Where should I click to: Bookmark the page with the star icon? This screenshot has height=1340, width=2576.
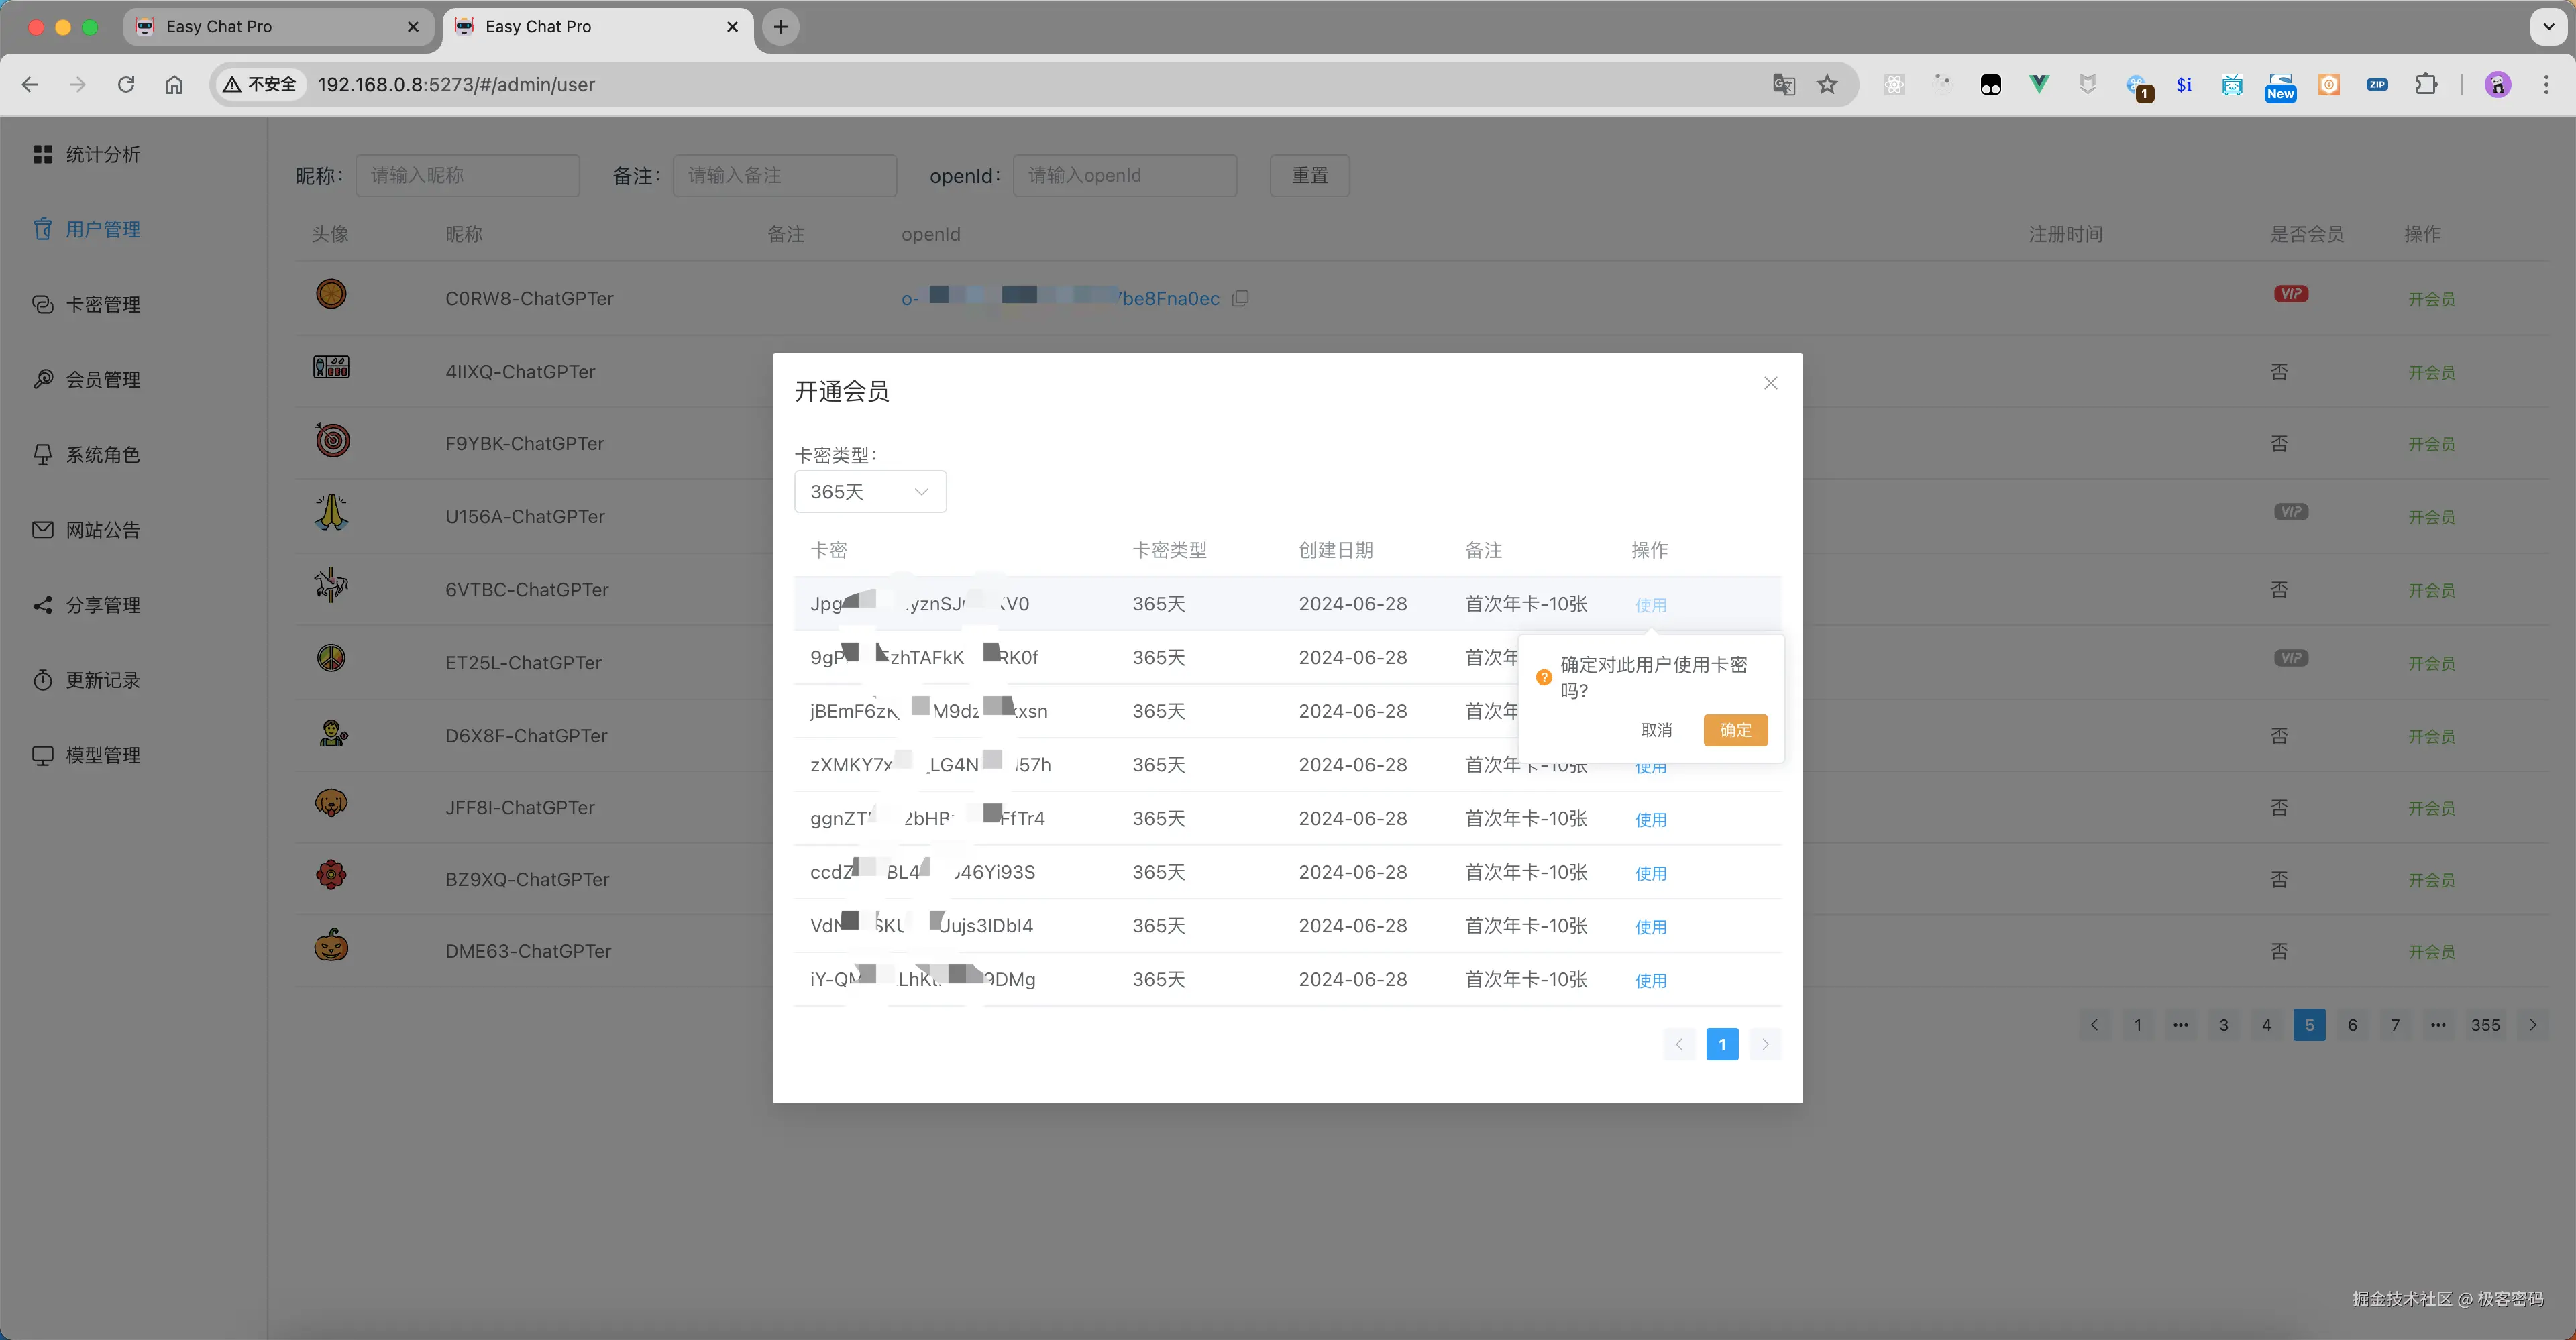(1827, 85)
